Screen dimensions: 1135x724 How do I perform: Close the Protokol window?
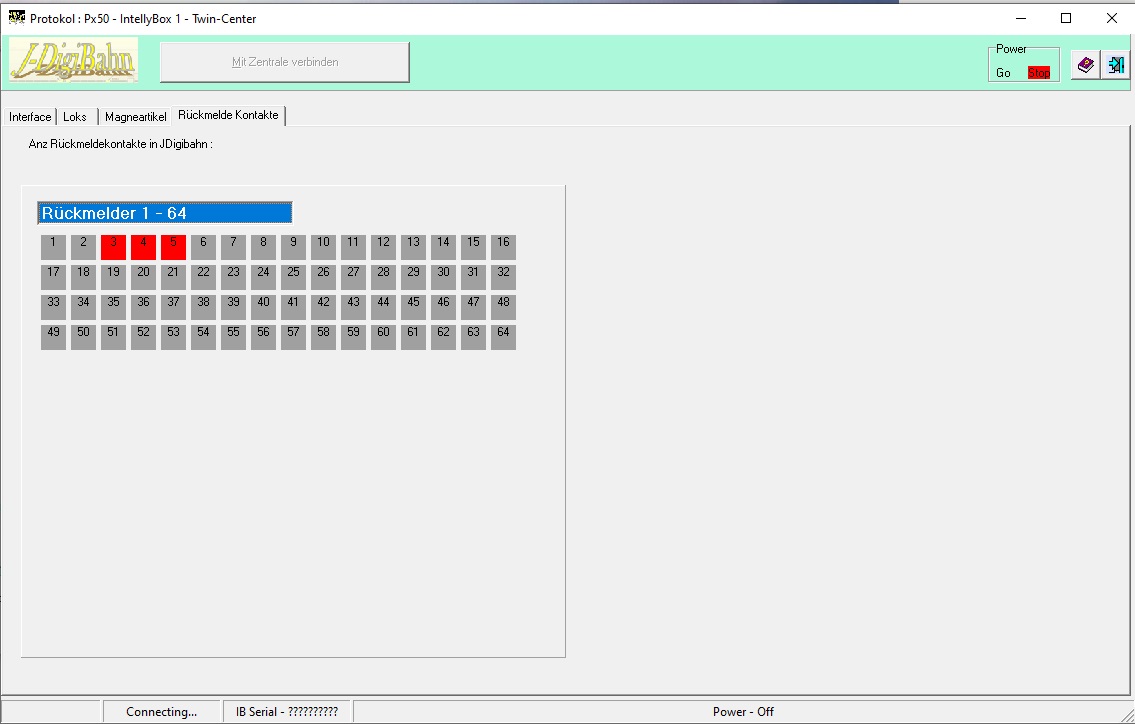[1112, 18]
